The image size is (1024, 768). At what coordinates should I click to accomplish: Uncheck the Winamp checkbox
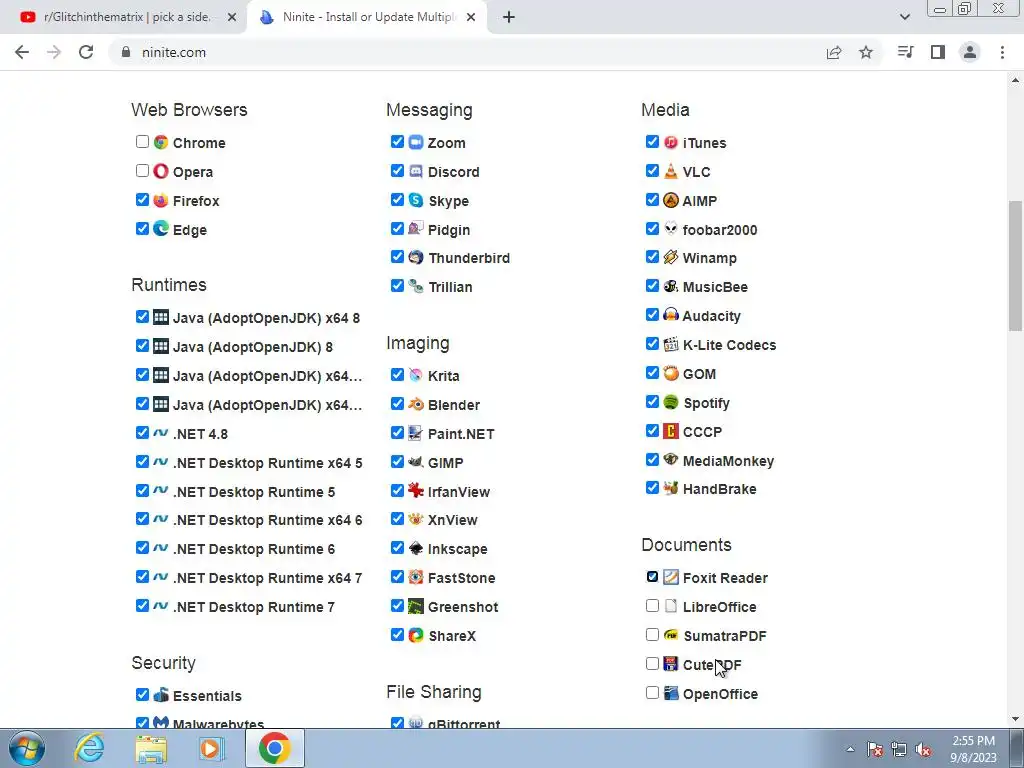pos(652,256)
